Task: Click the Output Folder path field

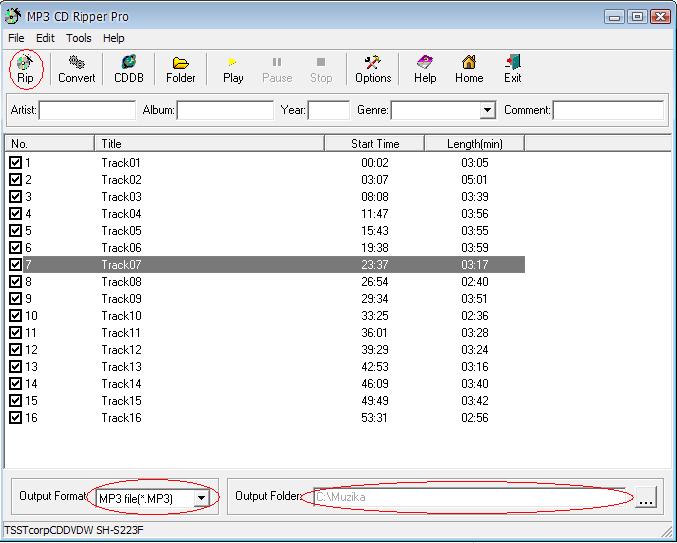Action: point(470,497)
